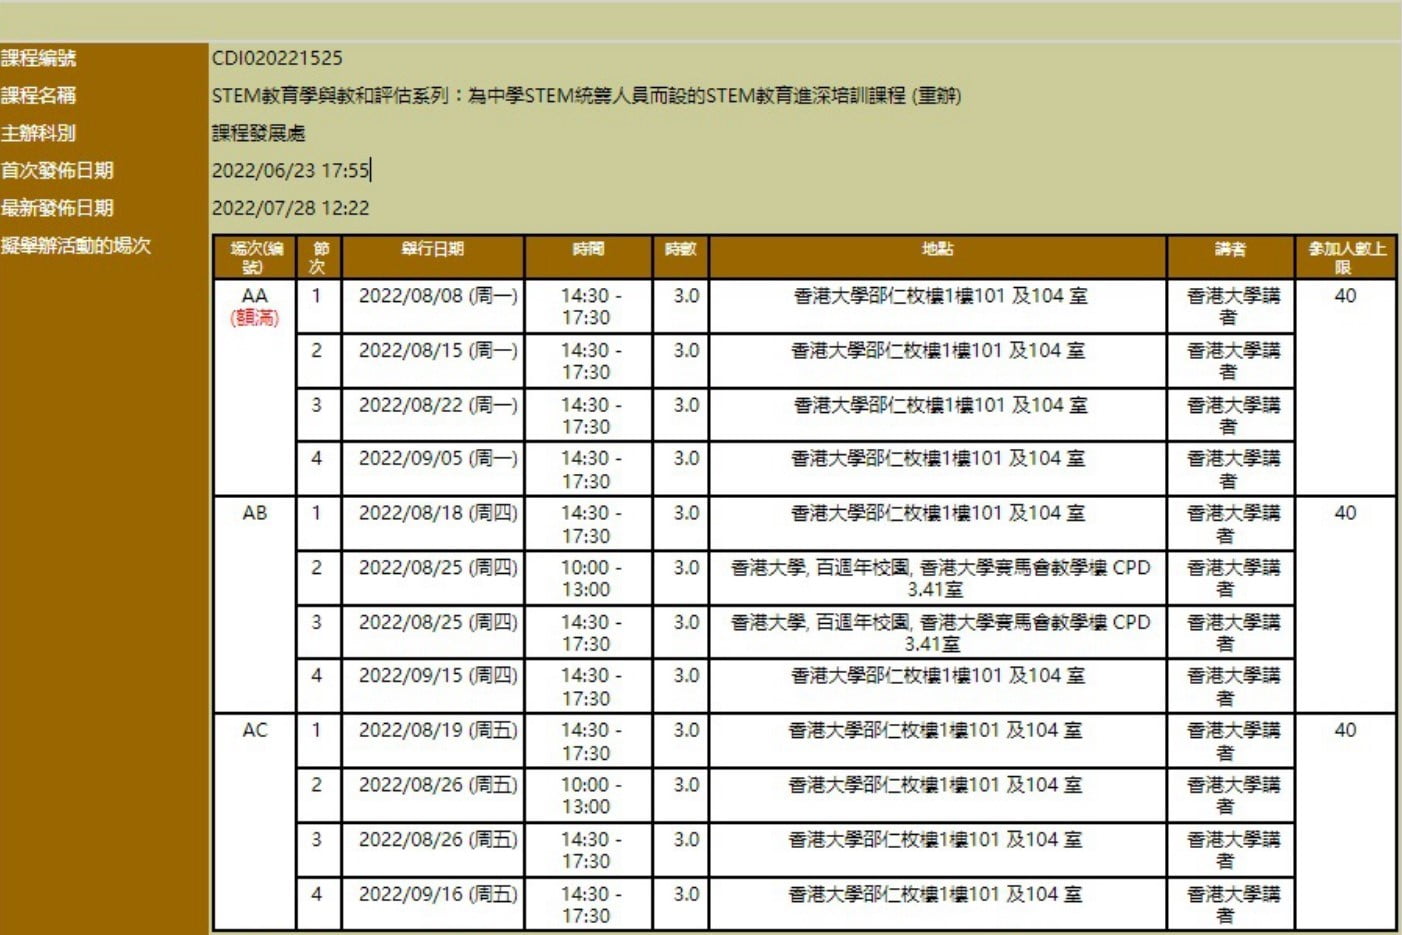1402x935 pixels.
Task: Click the 講者 column header
Action: pos(1229,249)
